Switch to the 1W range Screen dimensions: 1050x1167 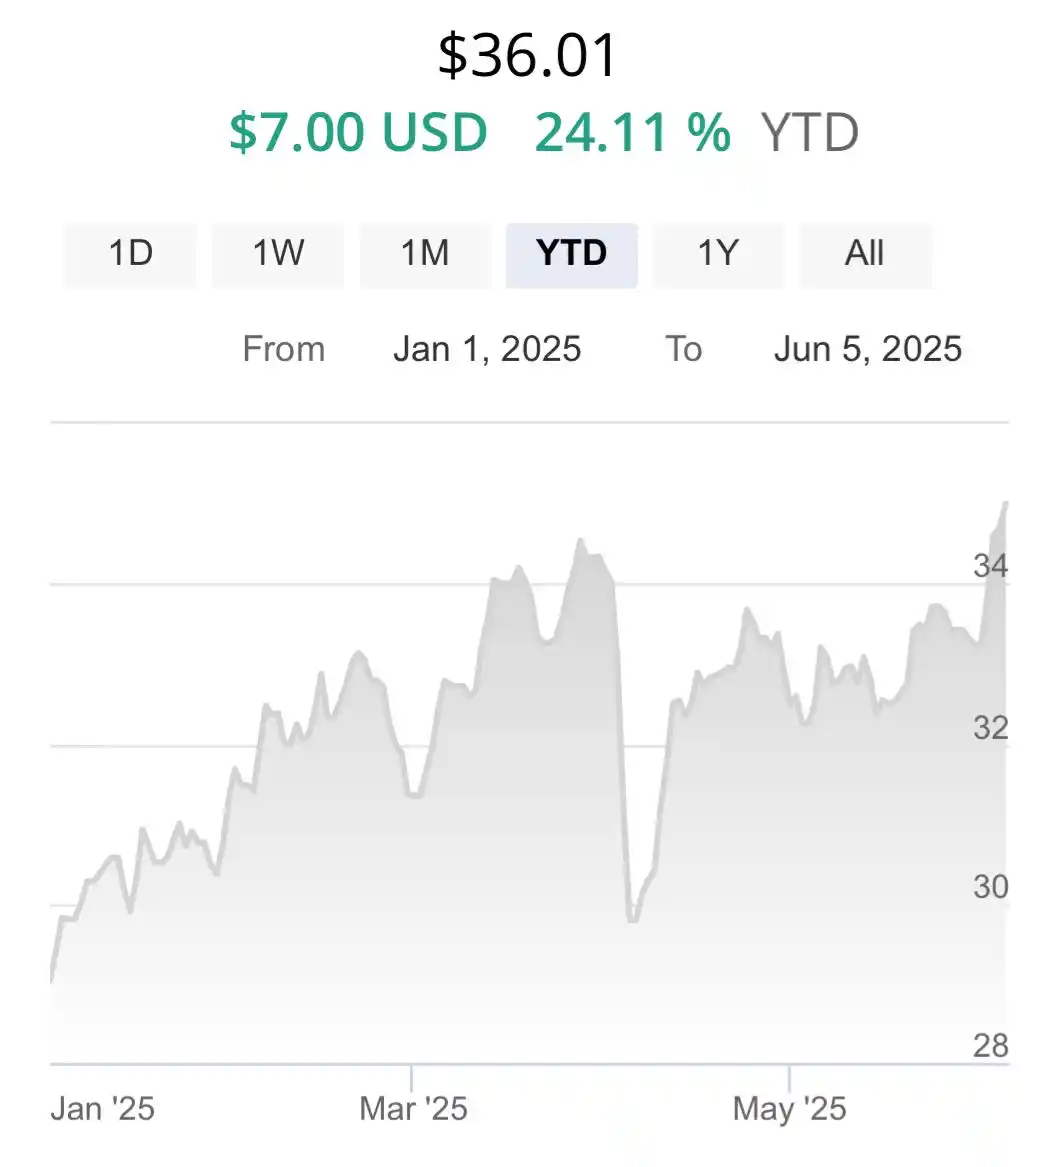pos(278,255)
